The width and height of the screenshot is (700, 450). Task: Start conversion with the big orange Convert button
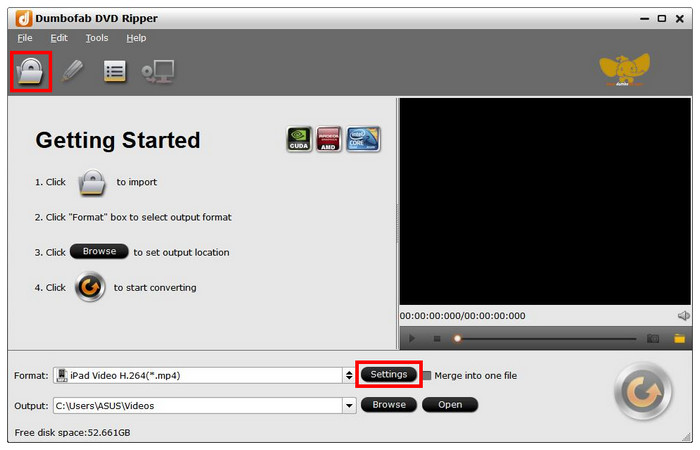643,392
